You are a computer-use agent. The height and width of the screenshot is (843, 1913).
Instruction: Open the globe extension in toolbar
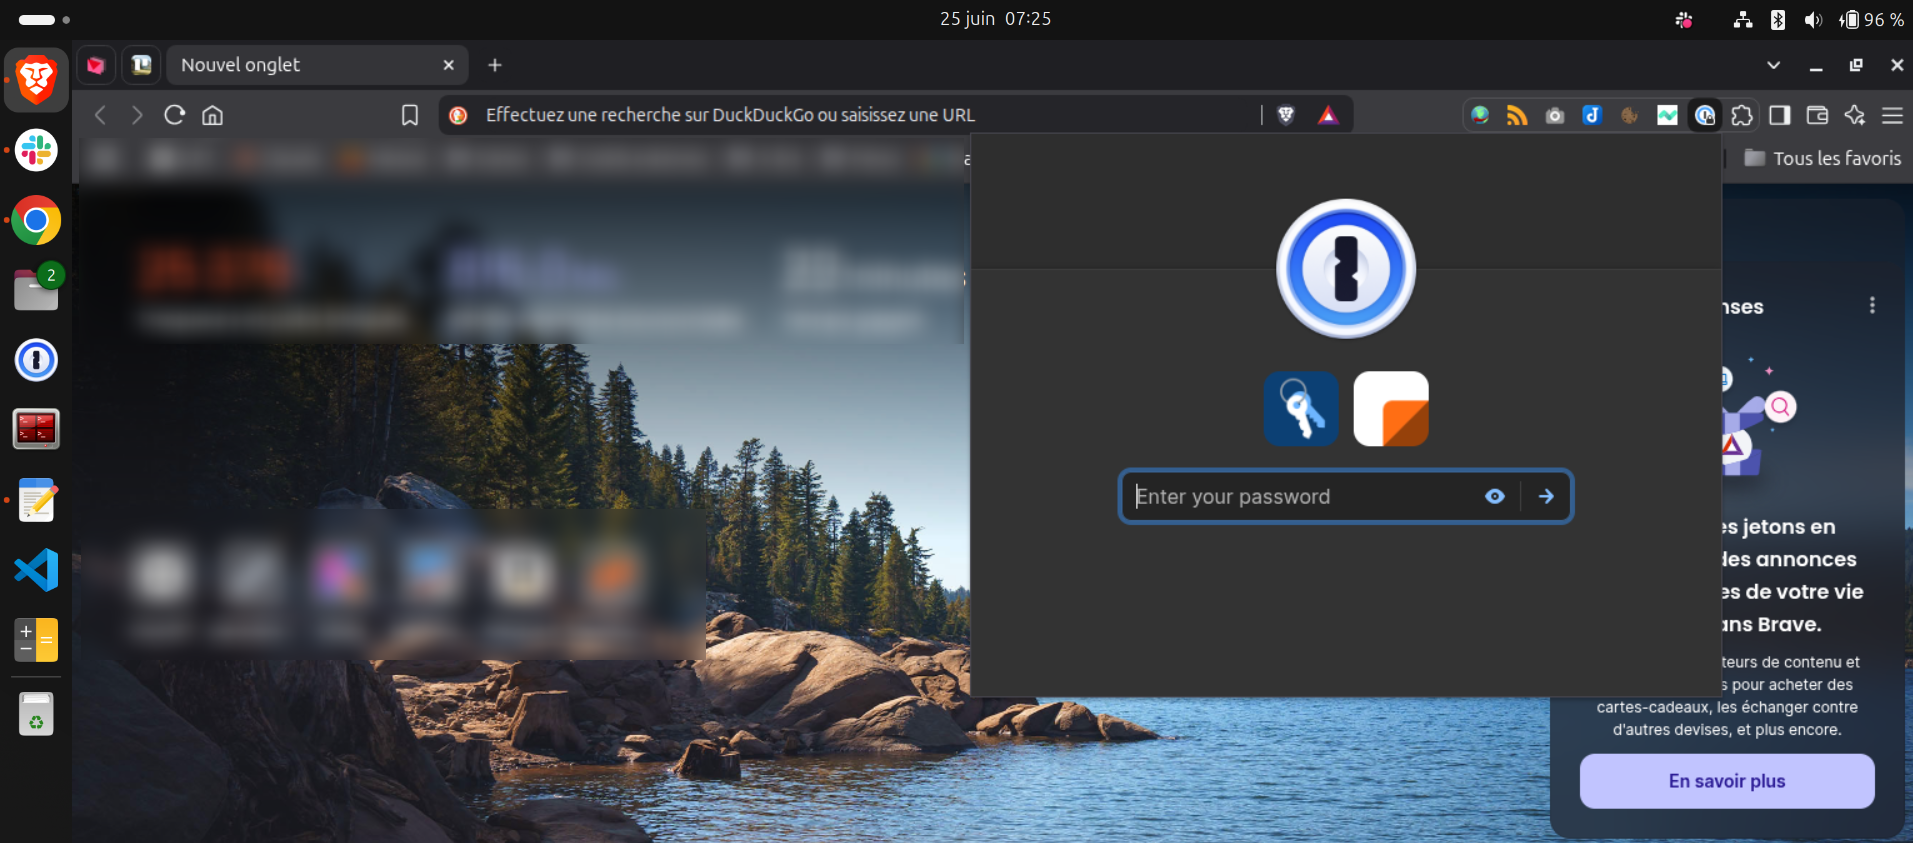[1480, 115]
